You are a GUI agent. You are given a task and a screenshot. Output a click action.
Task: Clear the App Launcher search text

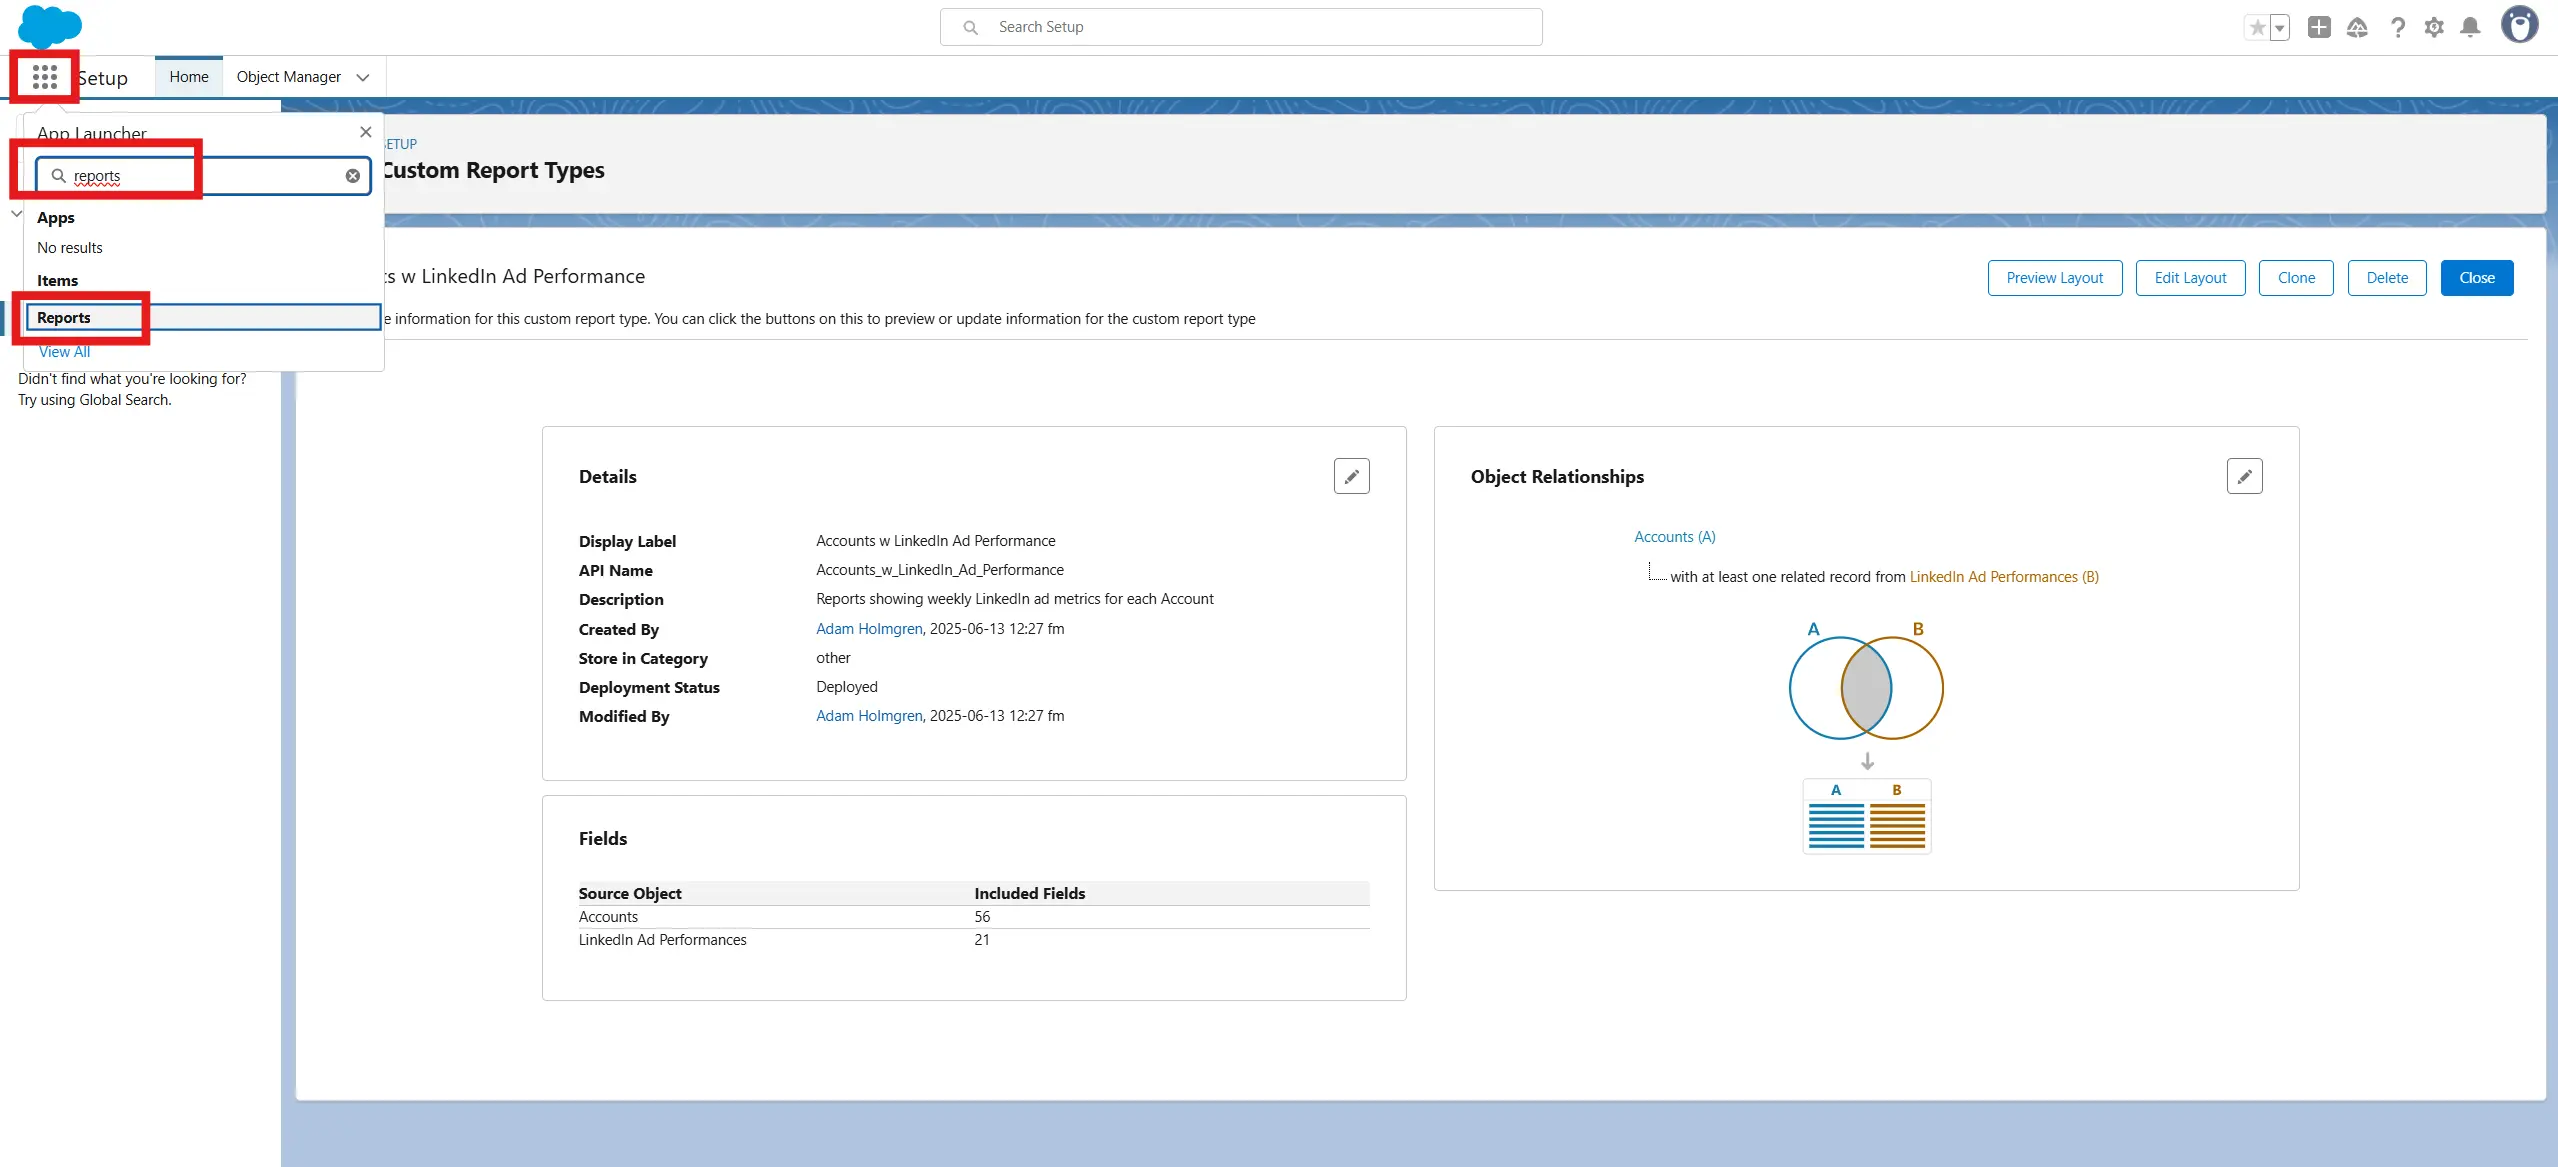353,176
